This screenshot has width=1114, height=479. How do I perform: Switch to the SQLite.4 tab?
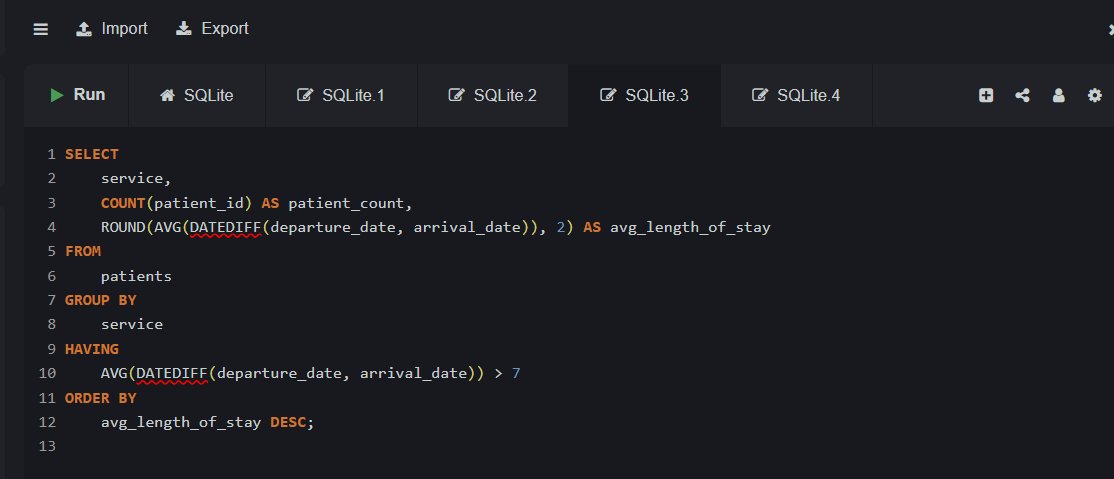click(796, 95)
